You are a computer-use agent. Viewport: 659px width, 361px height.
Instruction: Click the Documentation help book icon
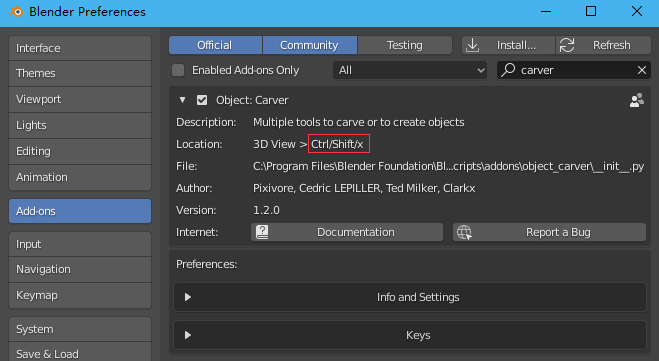[262, 232]
